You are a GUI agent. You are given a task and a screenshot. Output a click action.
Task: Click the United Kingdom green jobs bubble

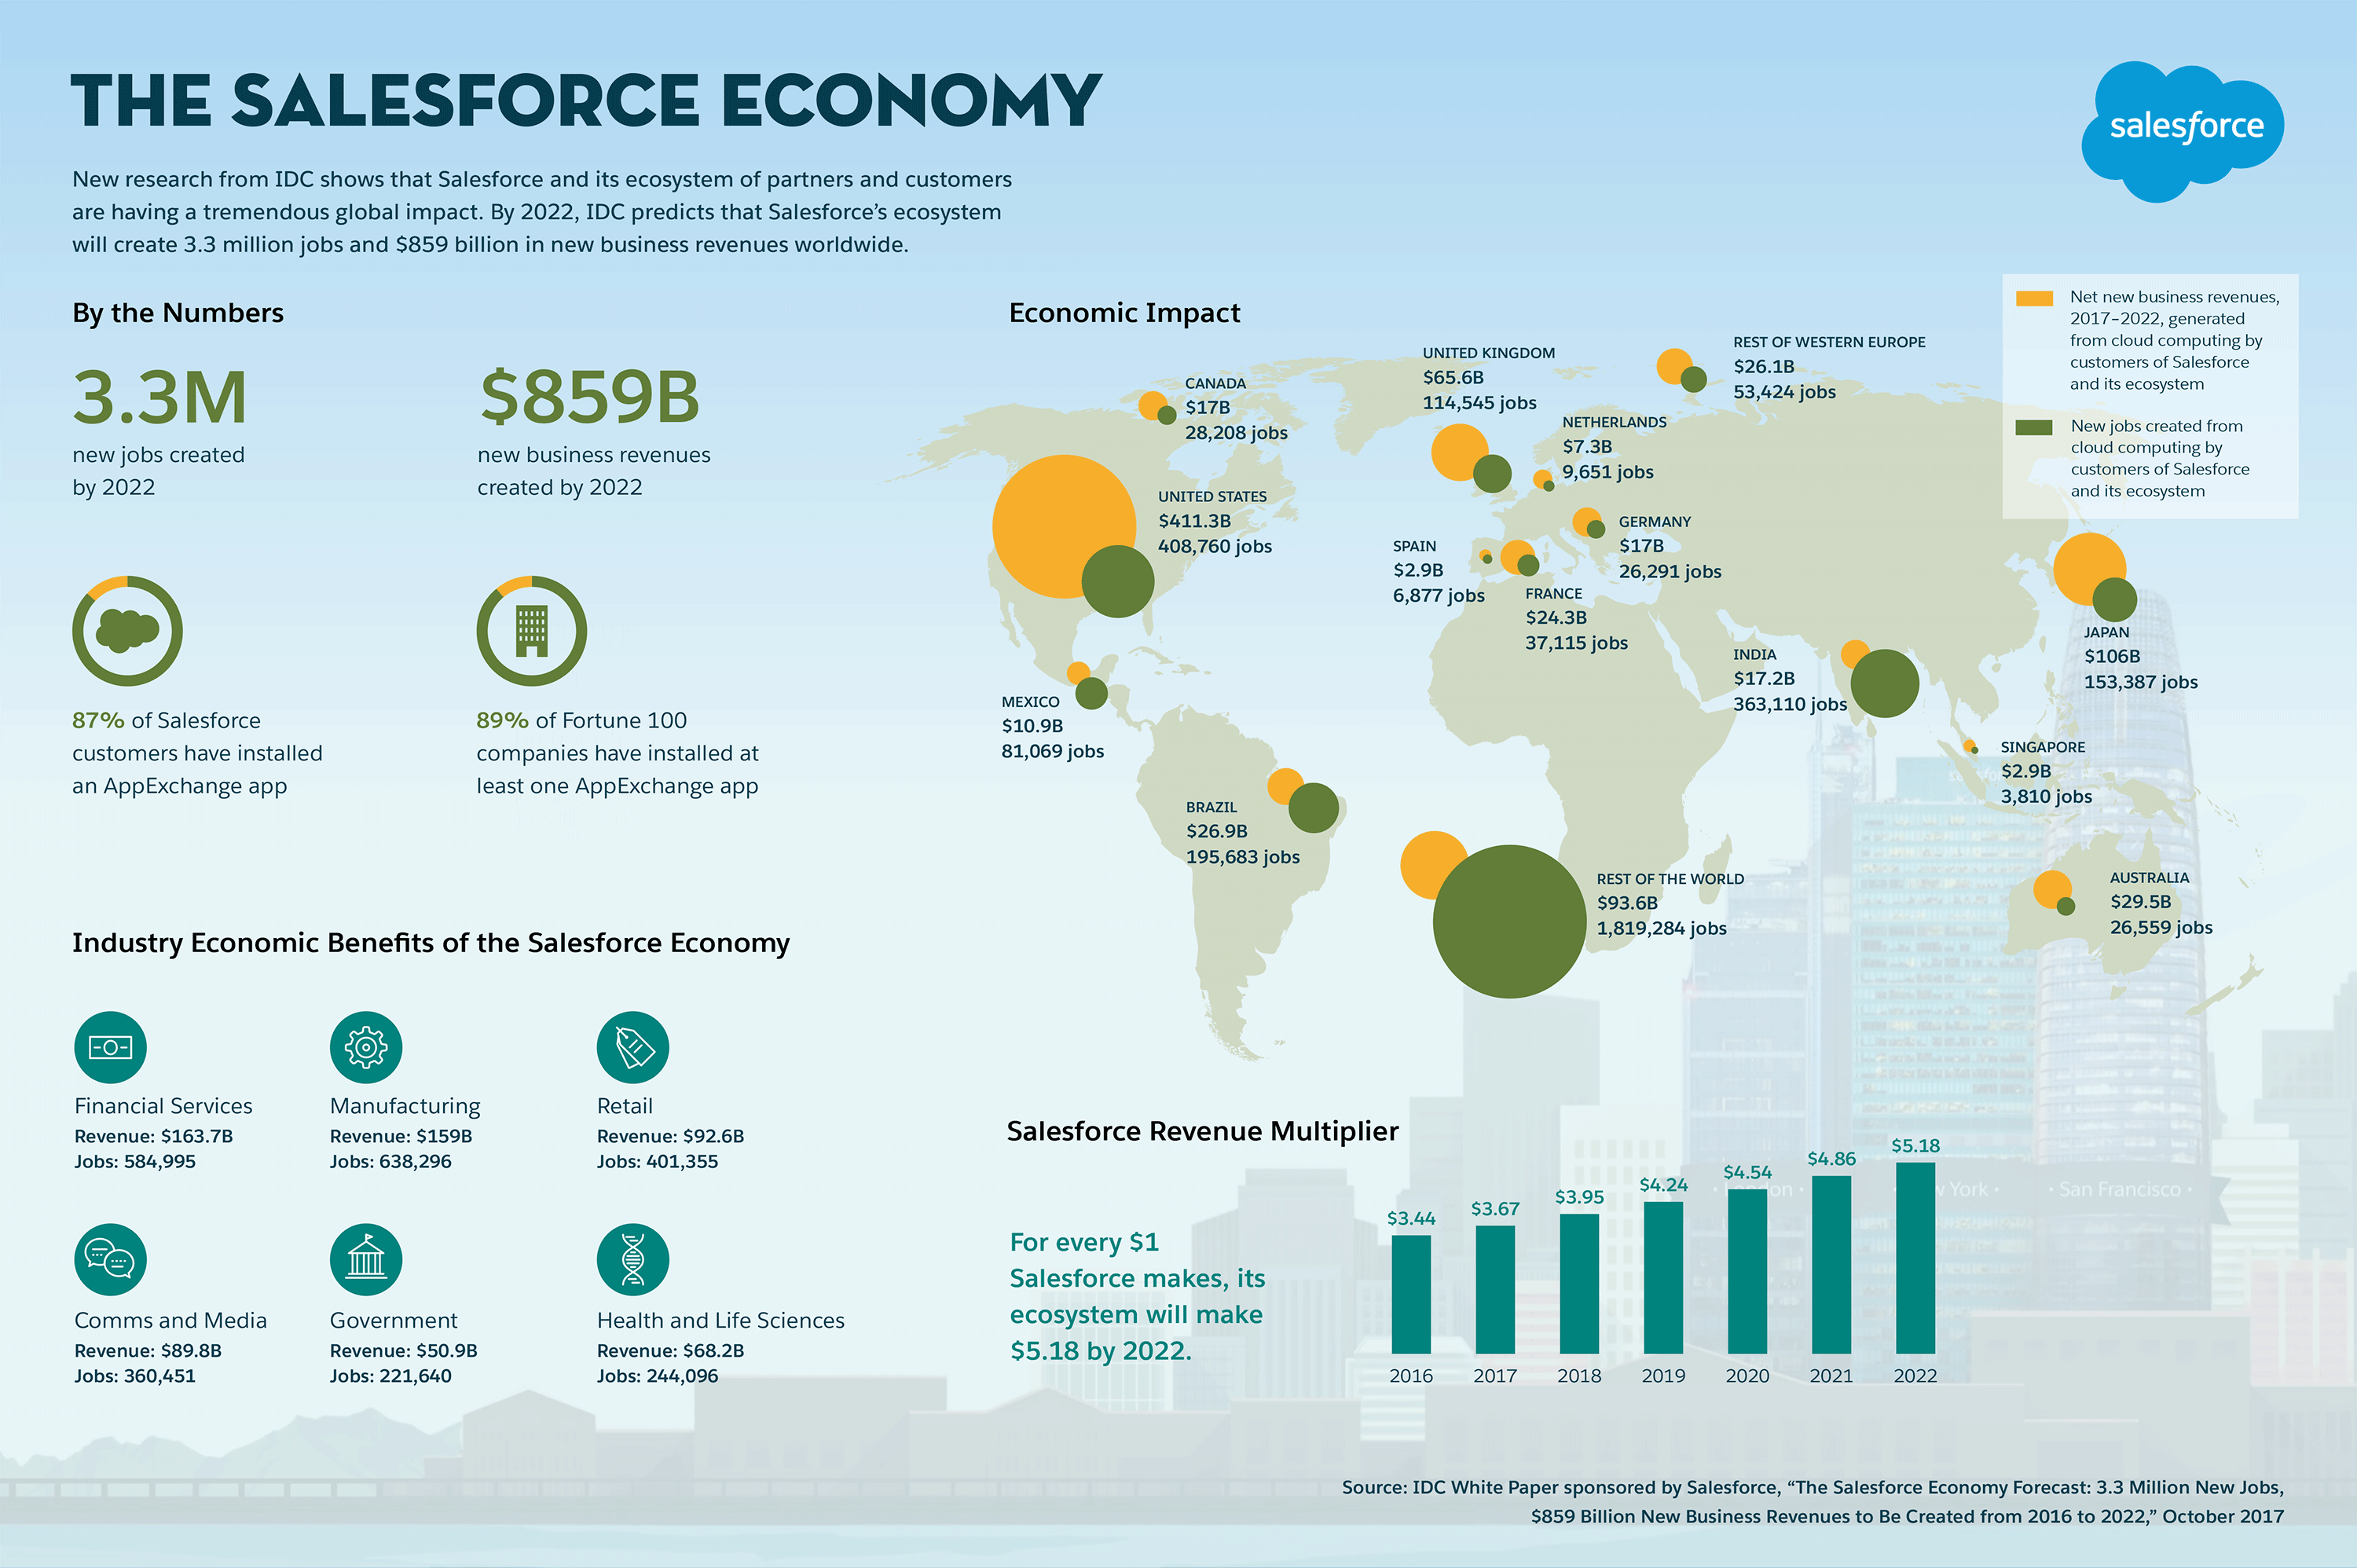coord(1492,474)
